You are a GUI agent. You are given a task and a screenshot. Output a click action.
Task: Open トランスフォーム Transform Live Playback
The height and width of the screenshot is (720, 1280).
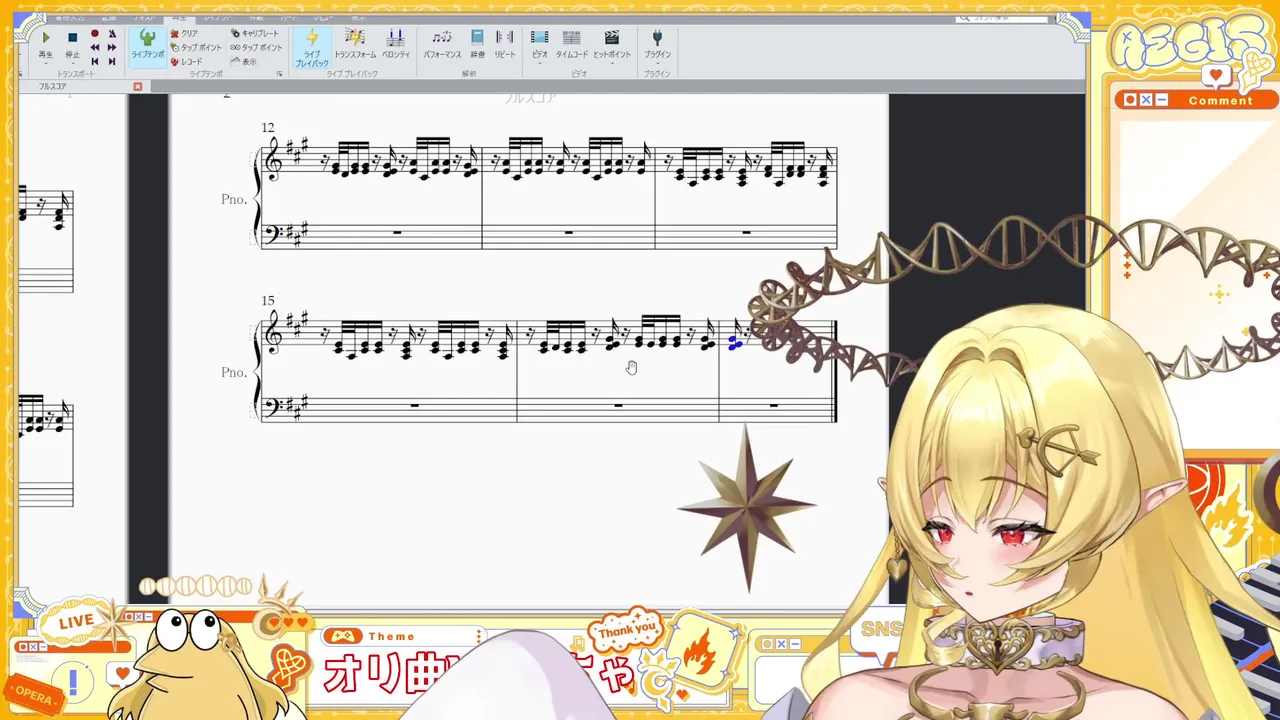355,44
